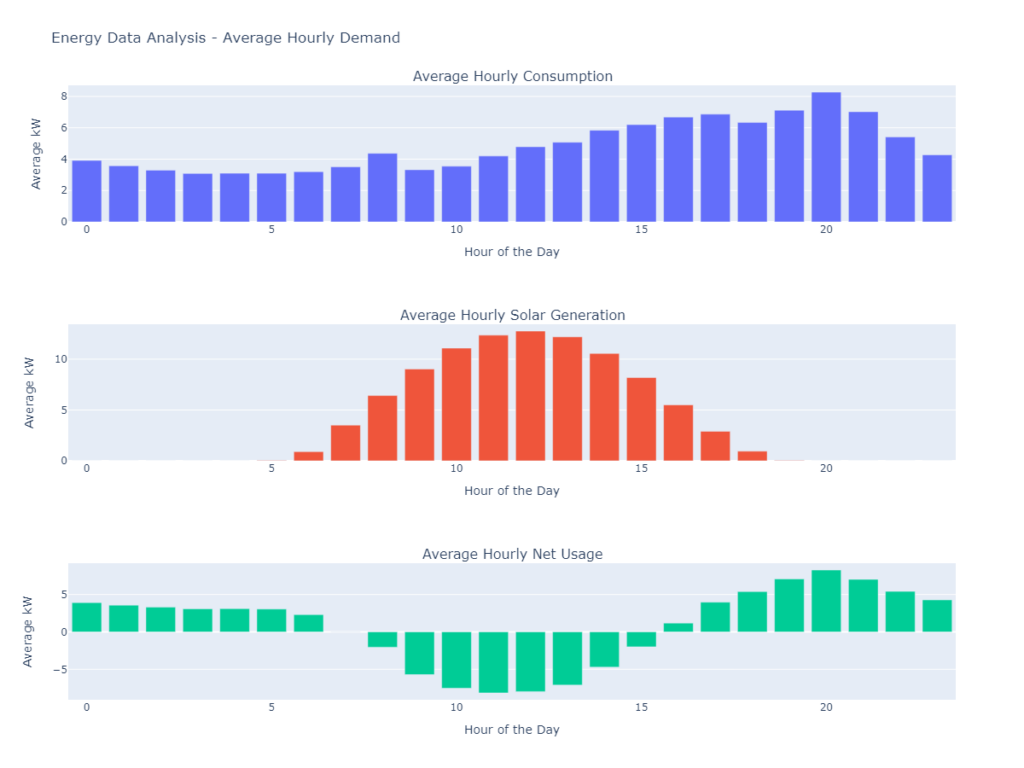
Task: Click the 'Average Hourly Net Usage' subplot title
Action: coord(512,554)
